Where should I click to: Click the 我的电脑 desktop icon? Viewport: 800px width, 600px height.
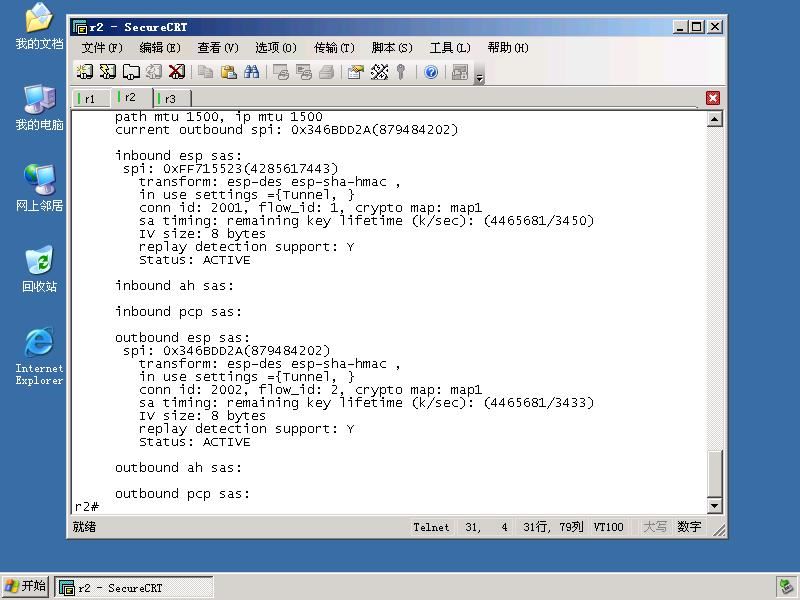(x=39, y=107)
